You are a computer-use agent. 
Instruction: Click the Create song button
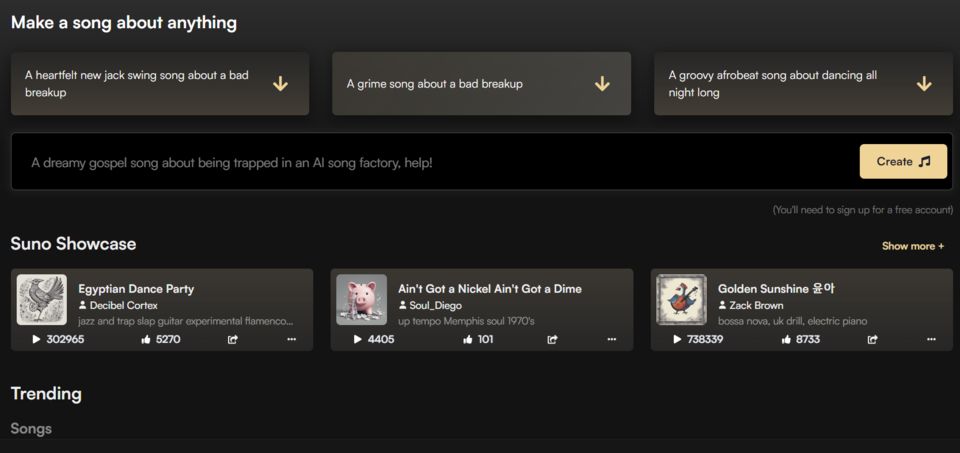pyautogui.click(x=903, y=161)
